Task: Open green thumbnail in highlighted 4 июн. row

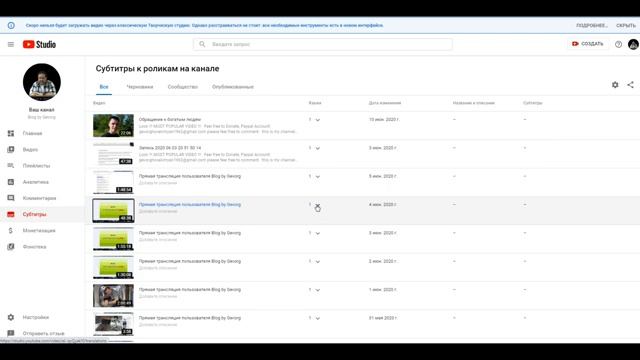Action: point(113,210)
